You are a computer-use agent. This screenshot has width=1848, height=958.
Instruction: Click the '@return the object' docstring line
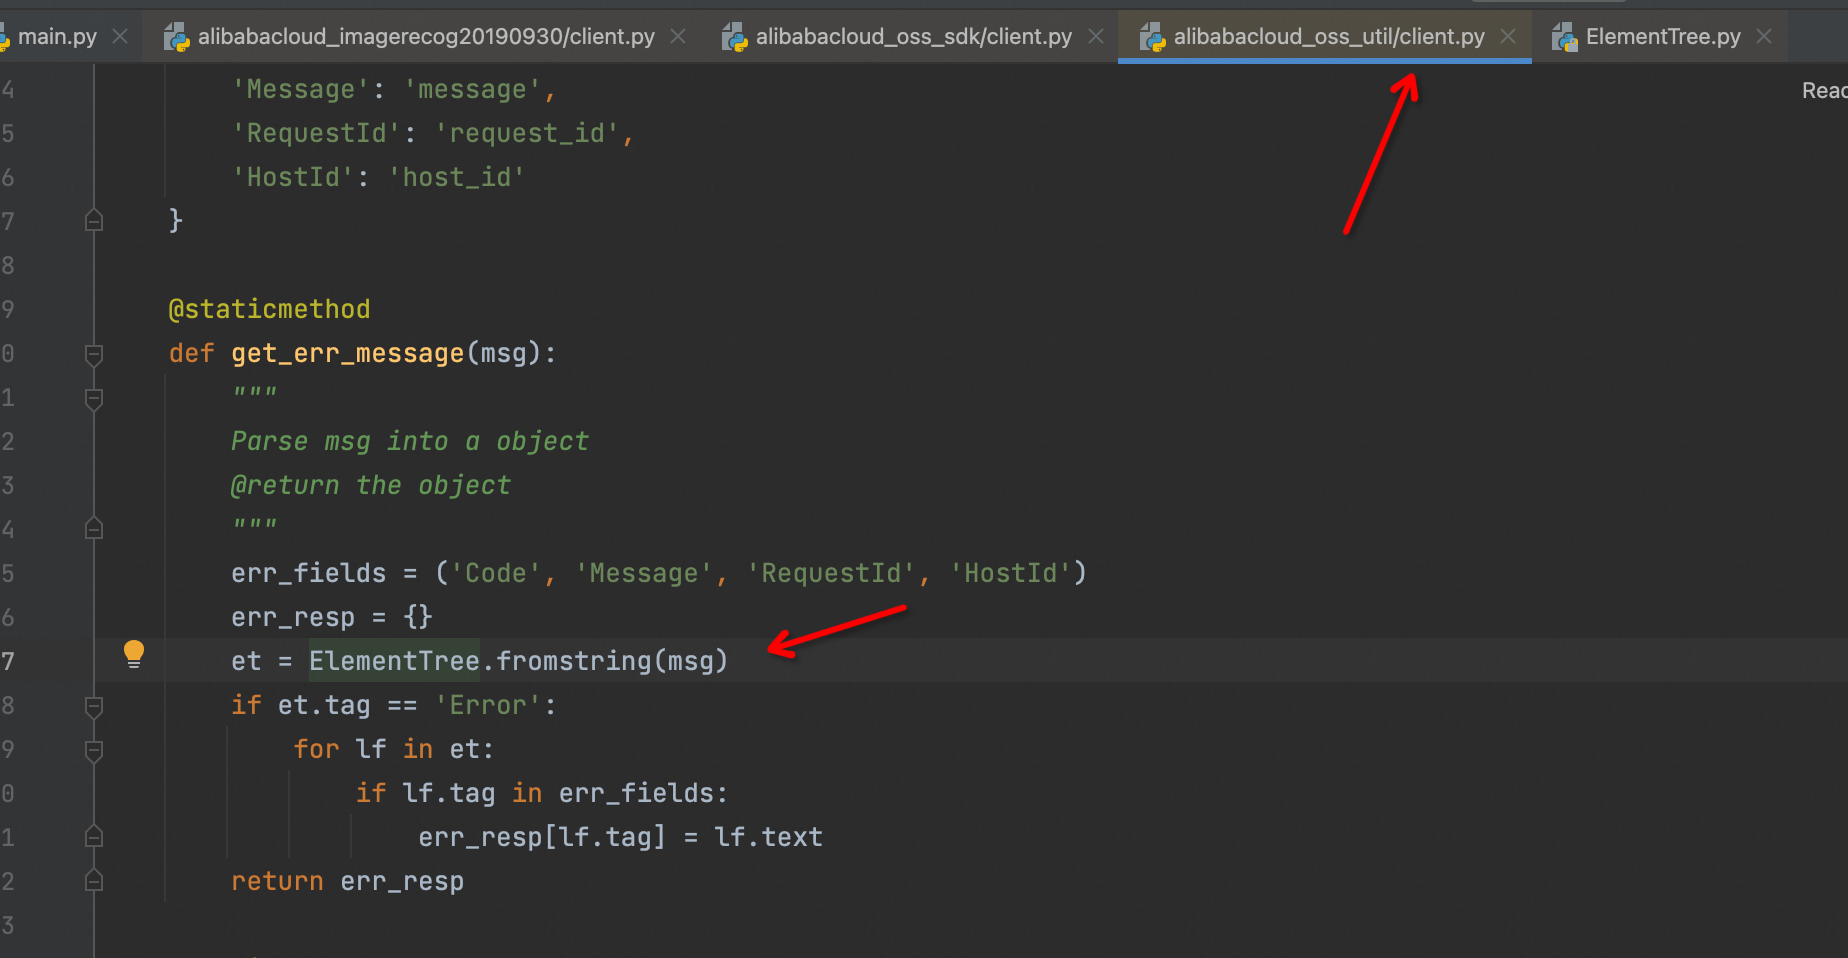pyautogui.click(x=371, y=485)
